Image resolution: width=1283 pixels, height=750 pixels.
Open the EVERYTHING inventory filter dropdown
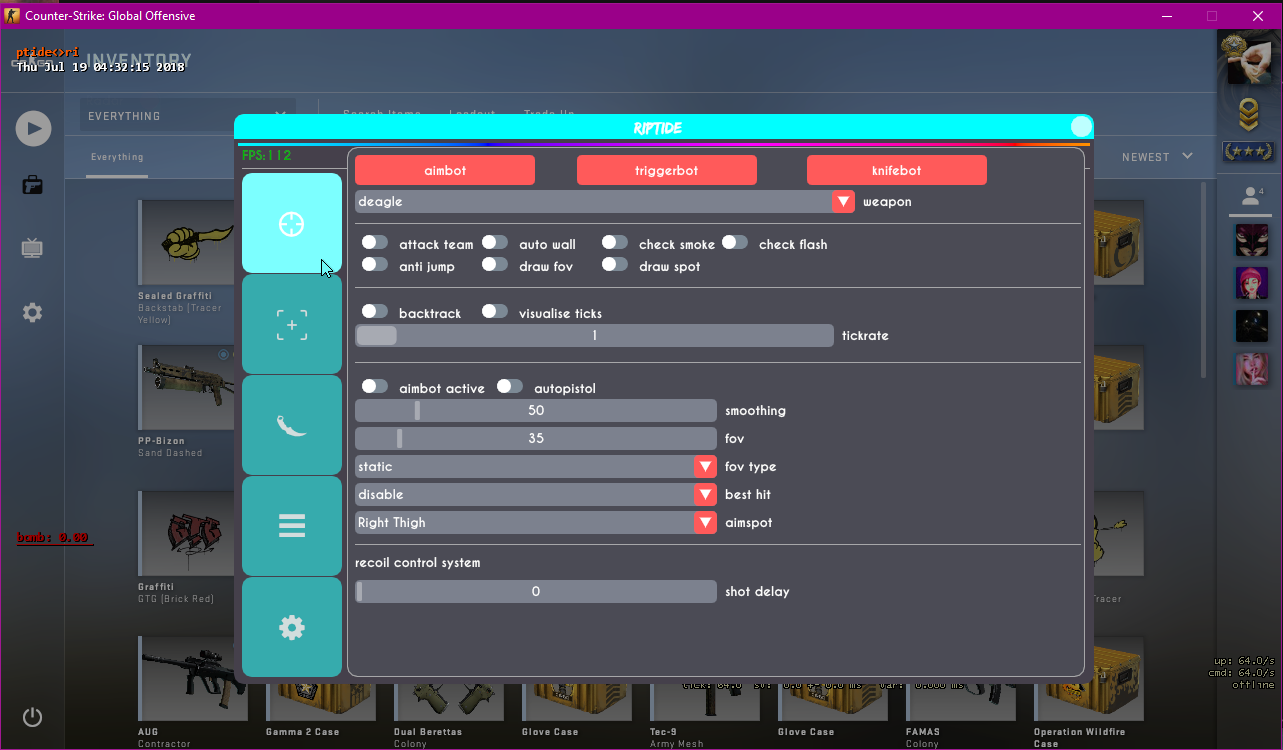188,116
